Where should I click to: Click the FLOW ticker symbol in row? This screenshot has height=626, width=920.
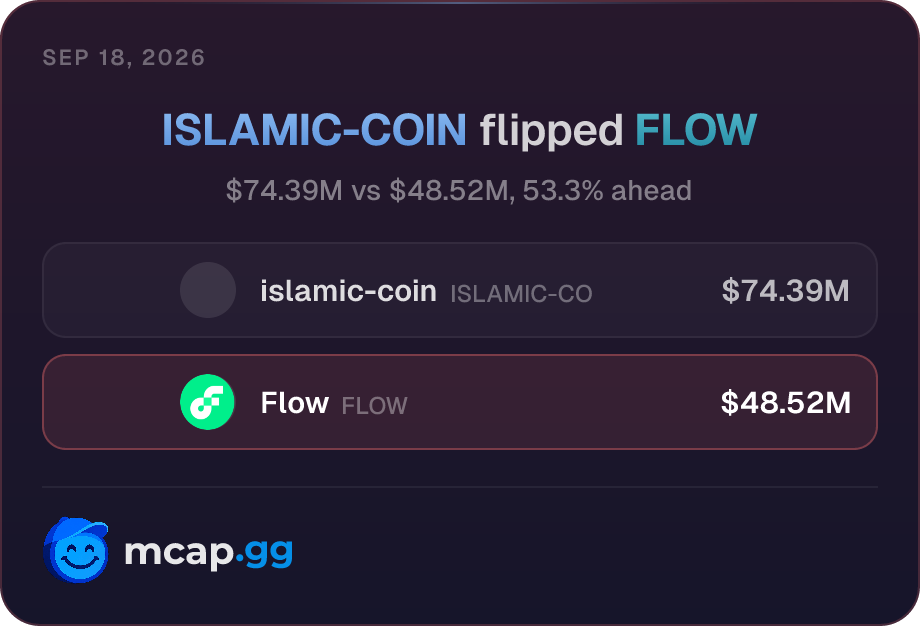374,406
